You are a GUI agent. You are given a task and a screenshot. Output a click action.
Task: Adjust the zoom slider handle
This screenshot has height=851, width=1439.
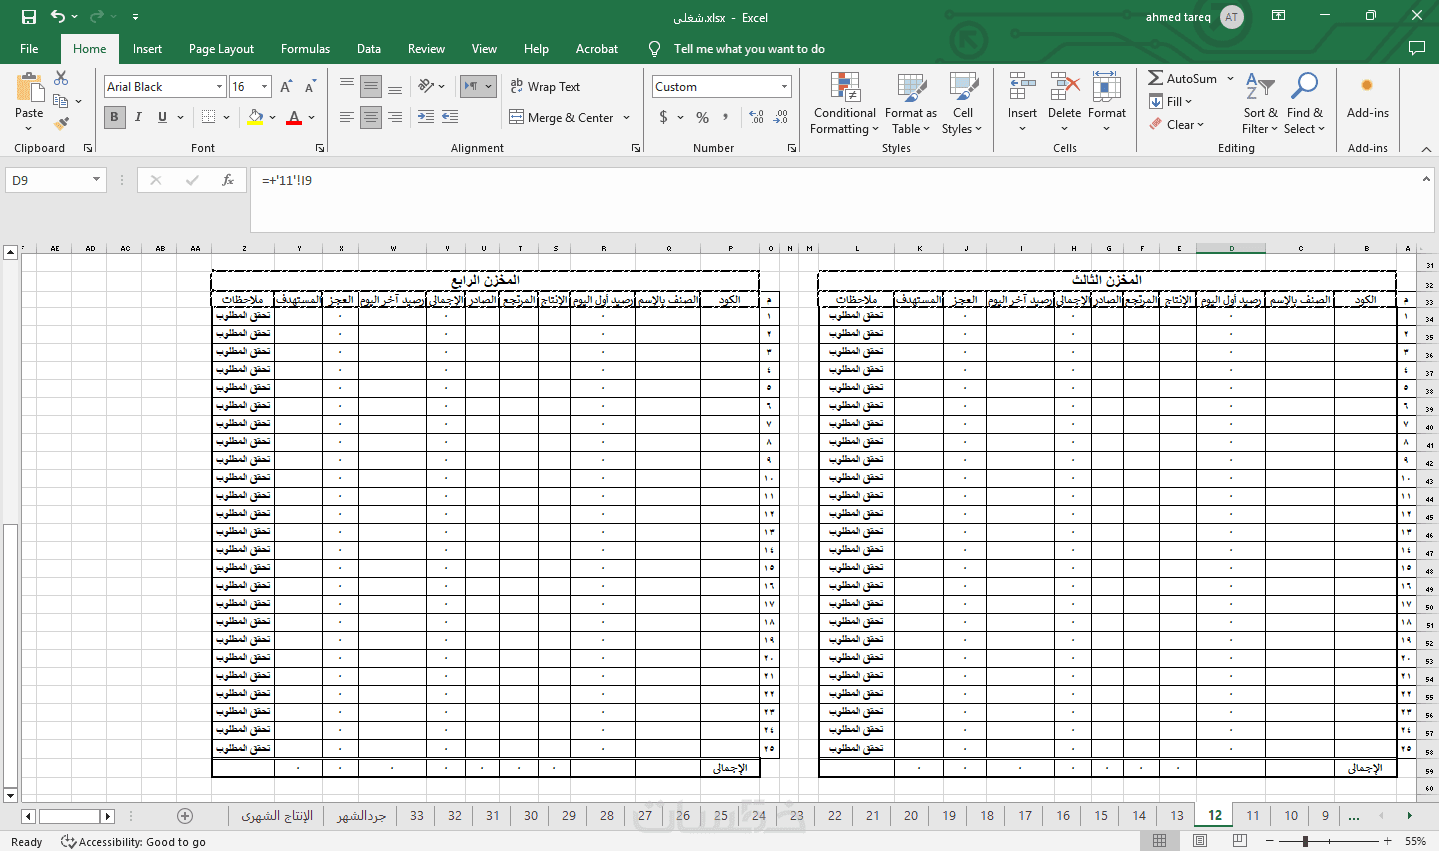coord(1306,841)
